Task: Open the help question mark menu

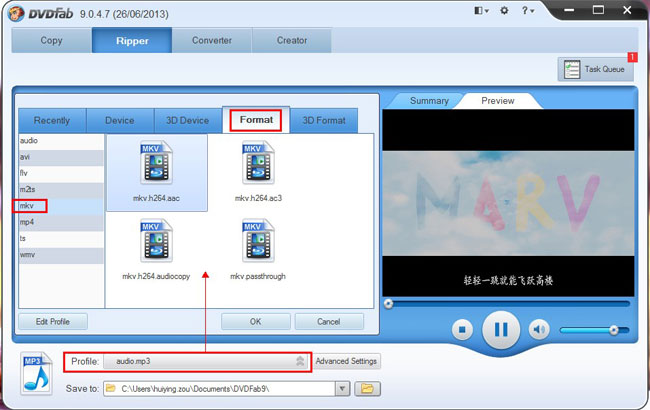Action: pos(527,11)
